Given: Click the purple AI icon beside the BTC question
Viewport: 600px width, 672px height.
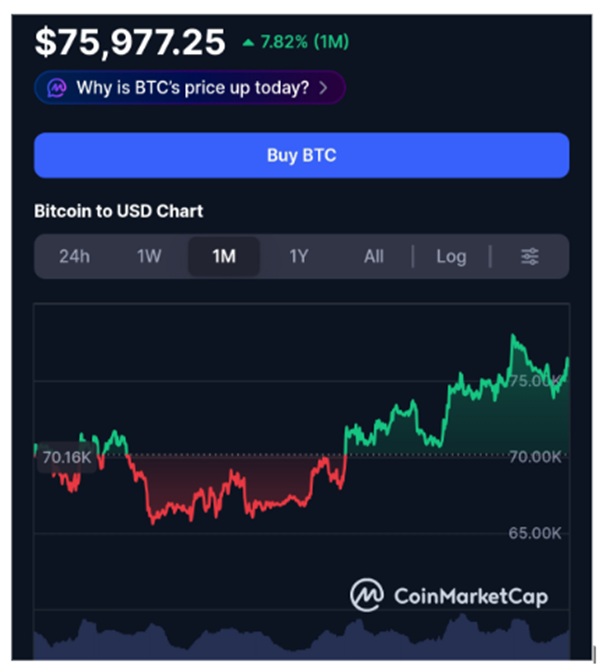Looking at the screenshot, I should 57,88.
